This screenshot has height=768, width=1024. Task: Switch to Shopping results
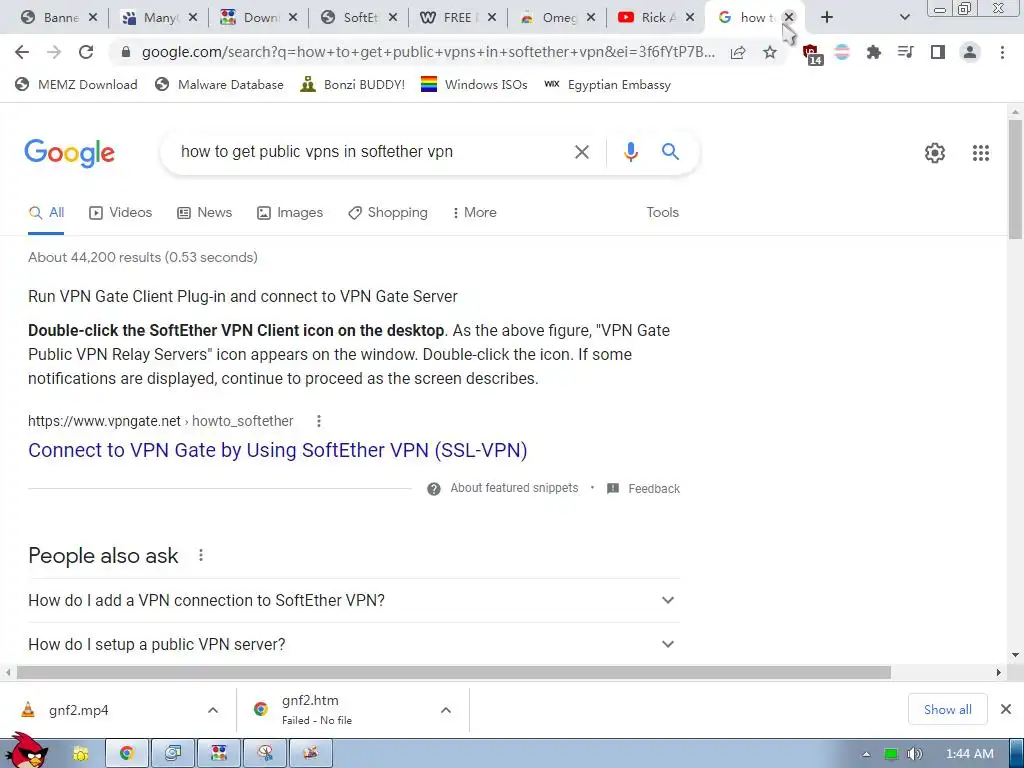[388, 213]
